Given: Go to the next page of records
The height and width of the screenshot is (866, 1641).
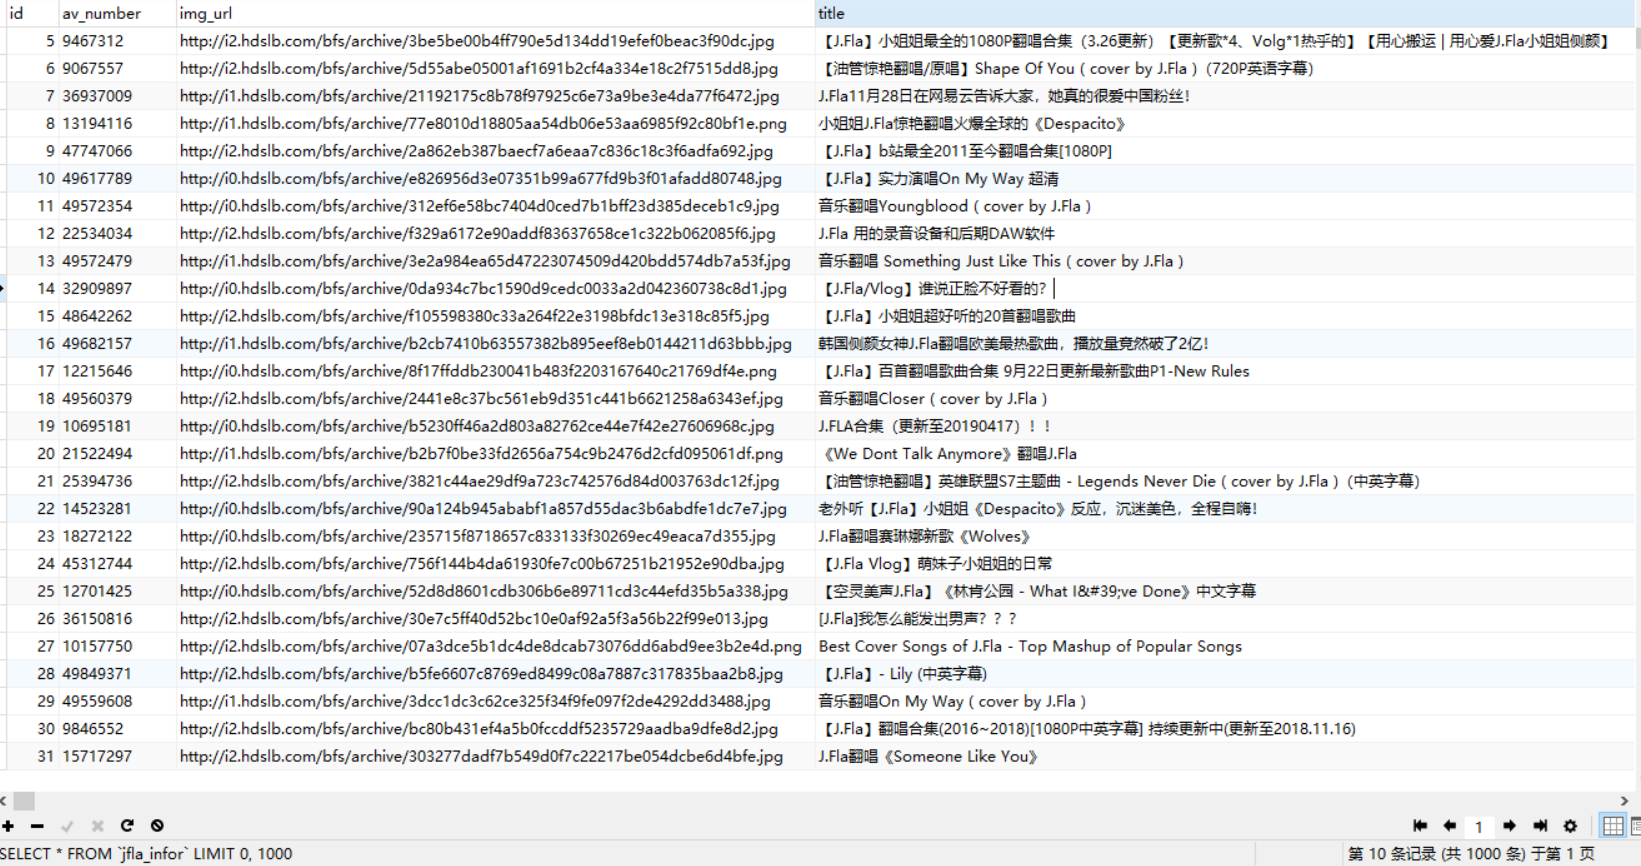Looking at the screenshot, I should click(1510, 826).
